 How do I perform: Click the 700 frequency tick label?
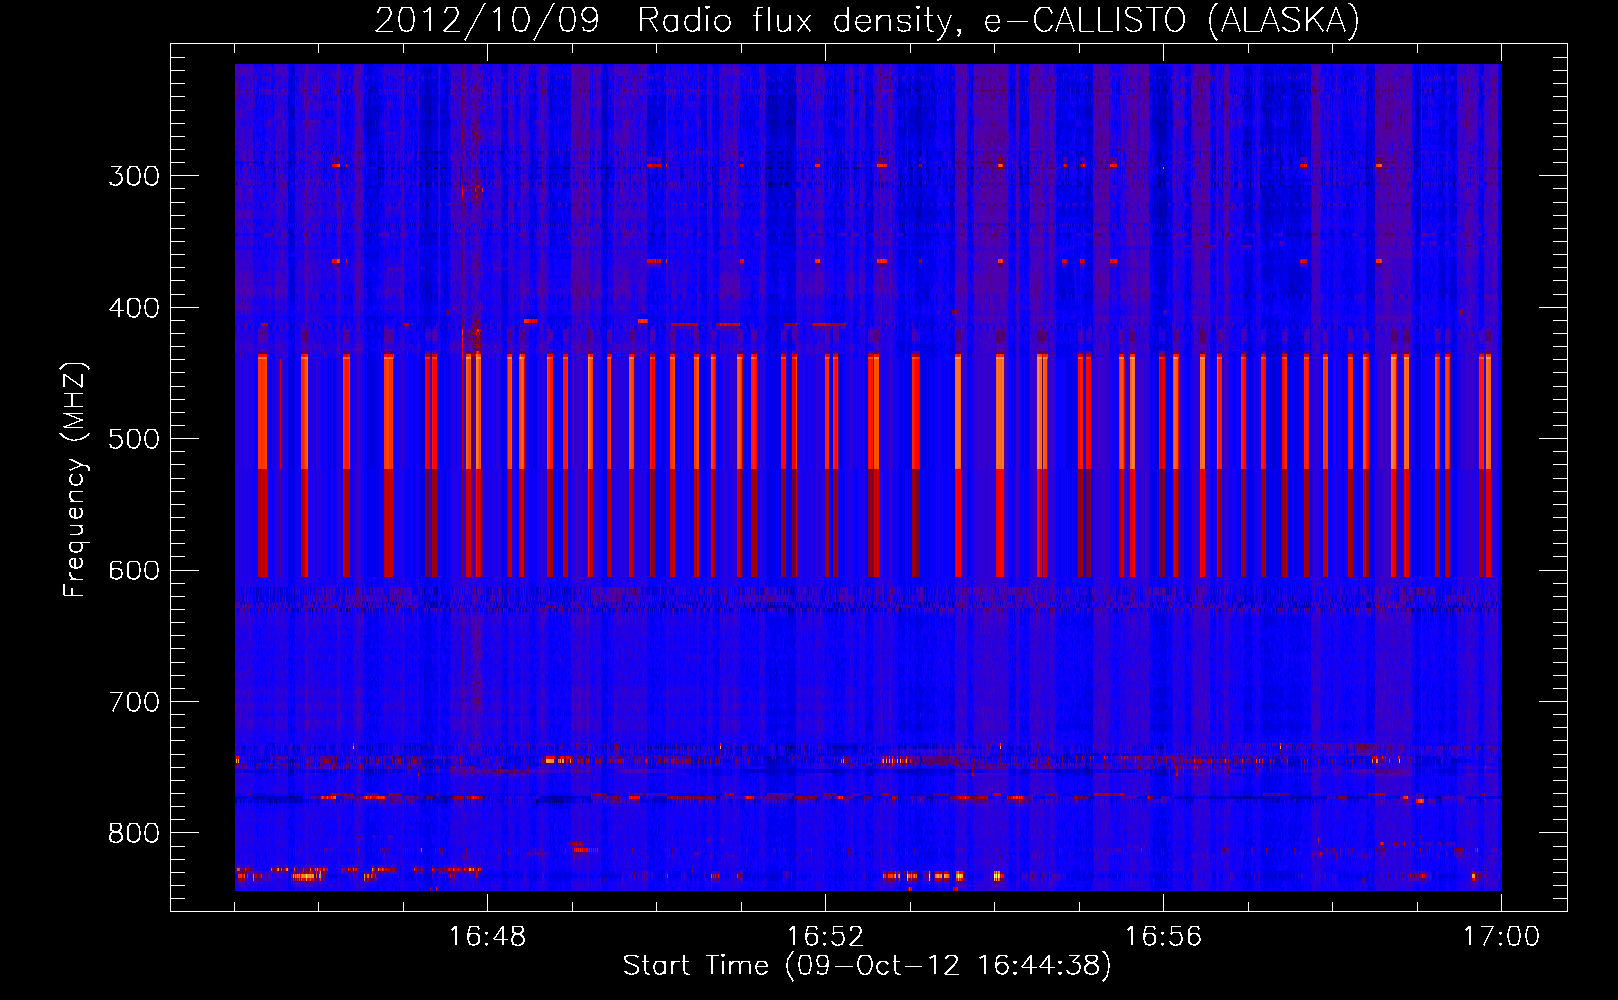134,702
